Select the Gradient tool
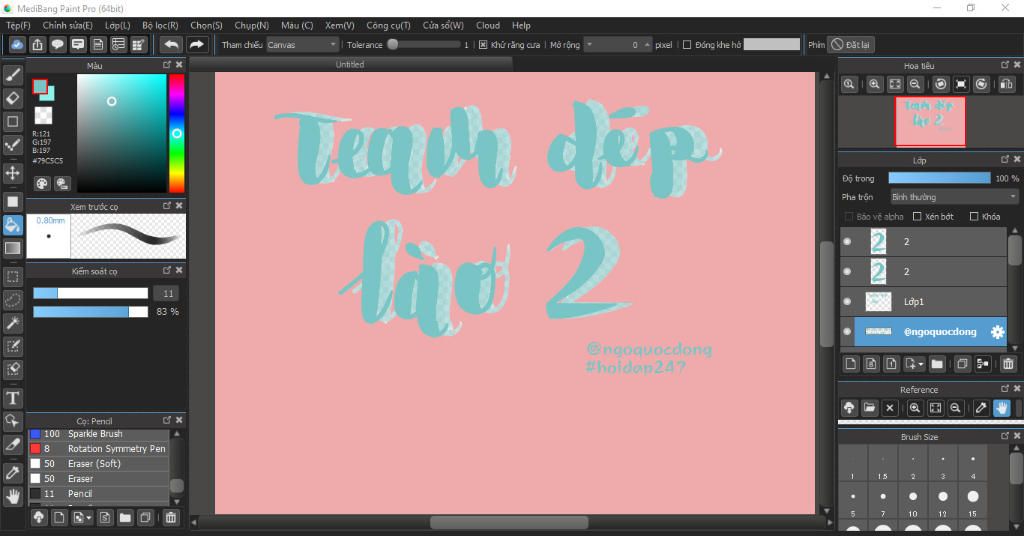 click(x=12, y=248)
